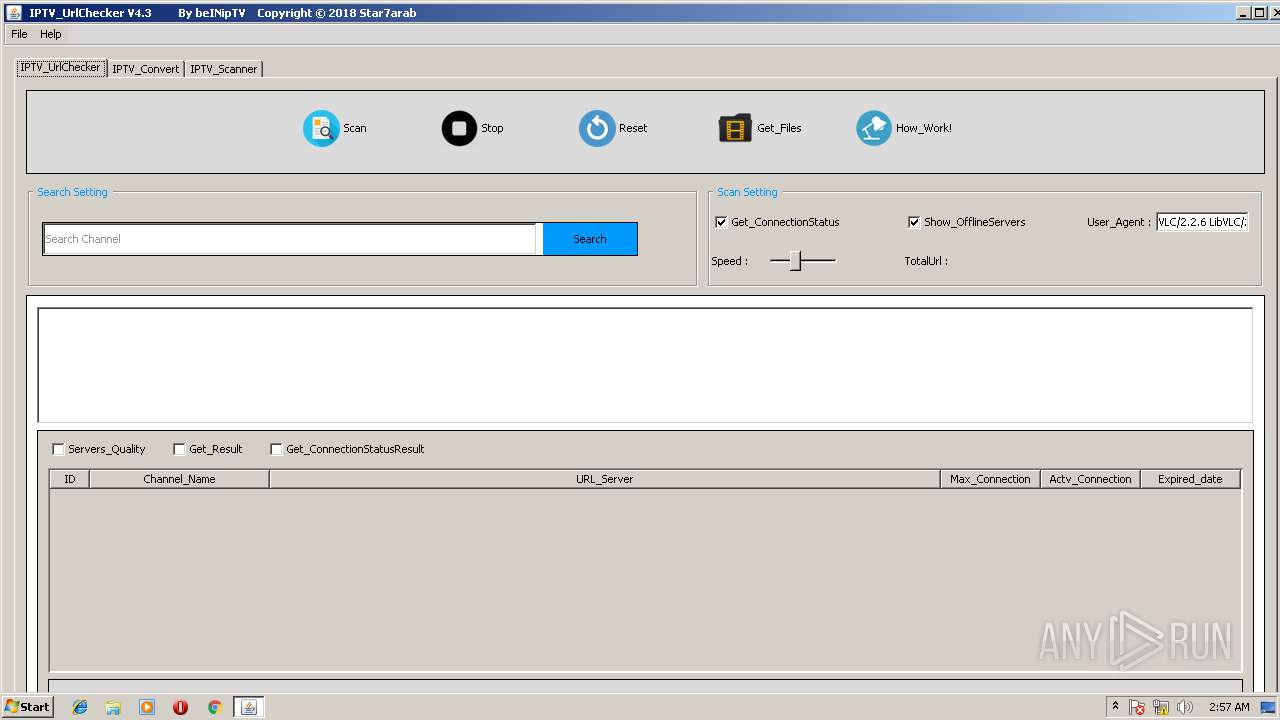Show hidden system tray icons arrow
Screen dimensions: 1280x720
tap(1115, 706)
